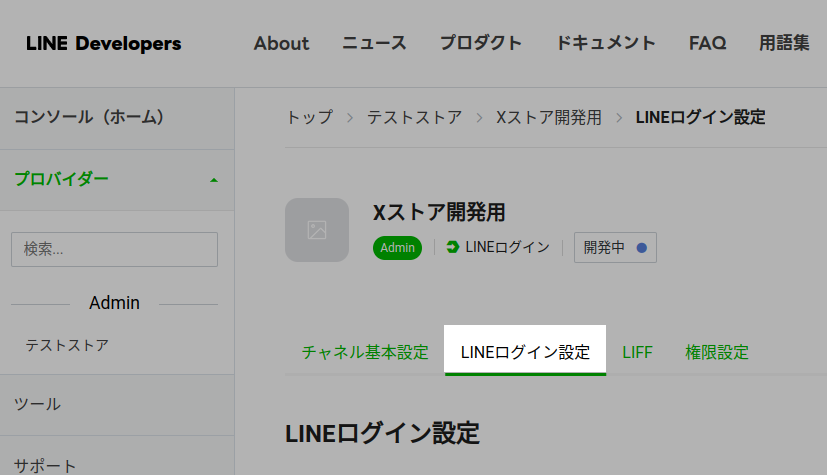Go to the プロダクト page

[481, 43]
